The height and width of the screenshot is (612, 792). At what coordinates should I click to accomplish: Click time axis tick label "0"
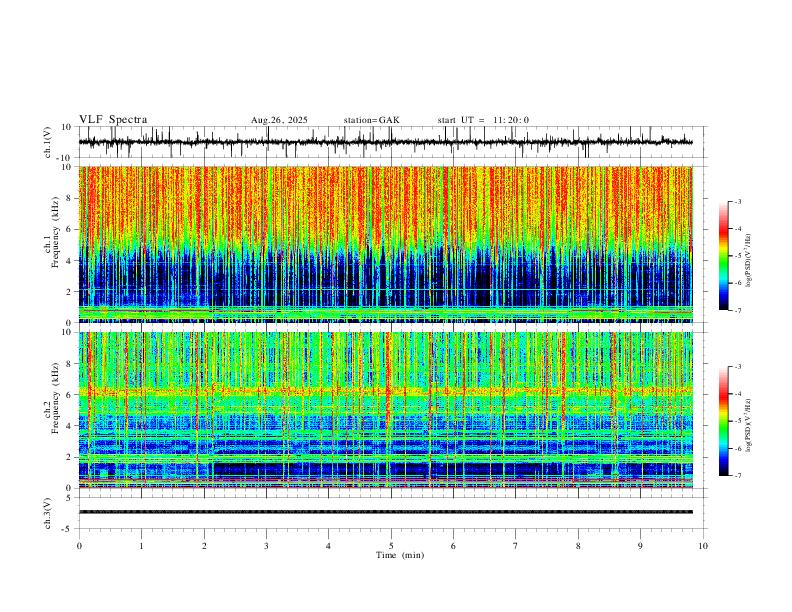(x=79, y=546)
